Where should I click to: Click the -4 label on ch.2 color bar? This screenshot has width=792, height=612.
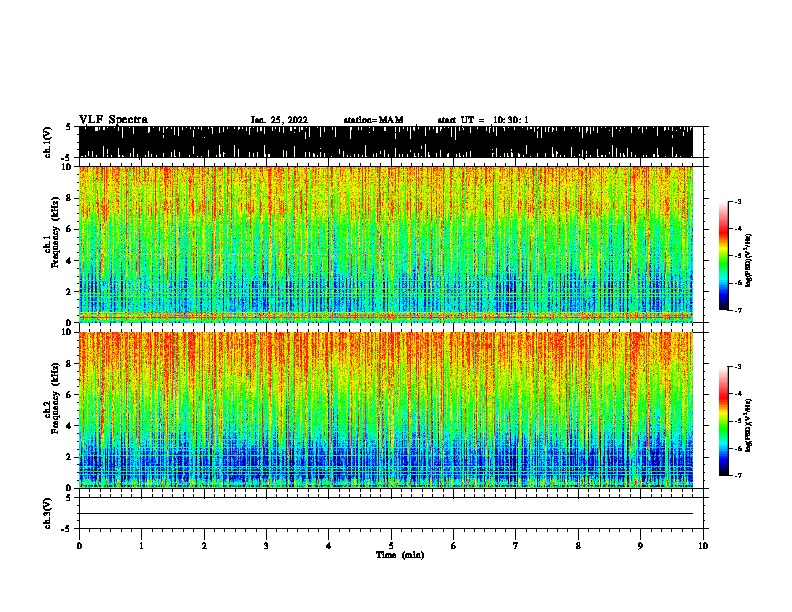point(737,394)
